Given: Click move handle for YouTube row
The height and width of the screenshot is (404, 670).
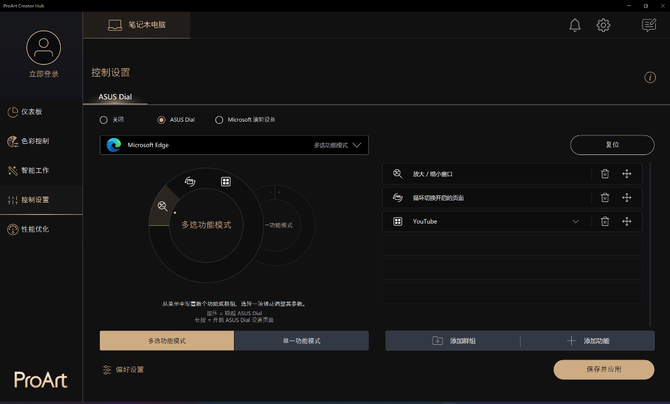Looking at the screenshot, I should (x=626, y=221).
